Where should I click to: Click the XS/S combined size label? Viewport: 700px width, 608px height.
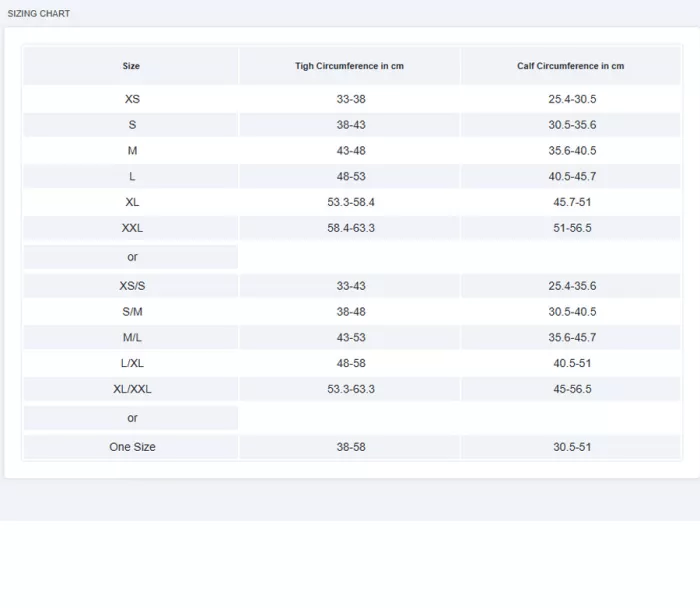[x=132, y=286]
